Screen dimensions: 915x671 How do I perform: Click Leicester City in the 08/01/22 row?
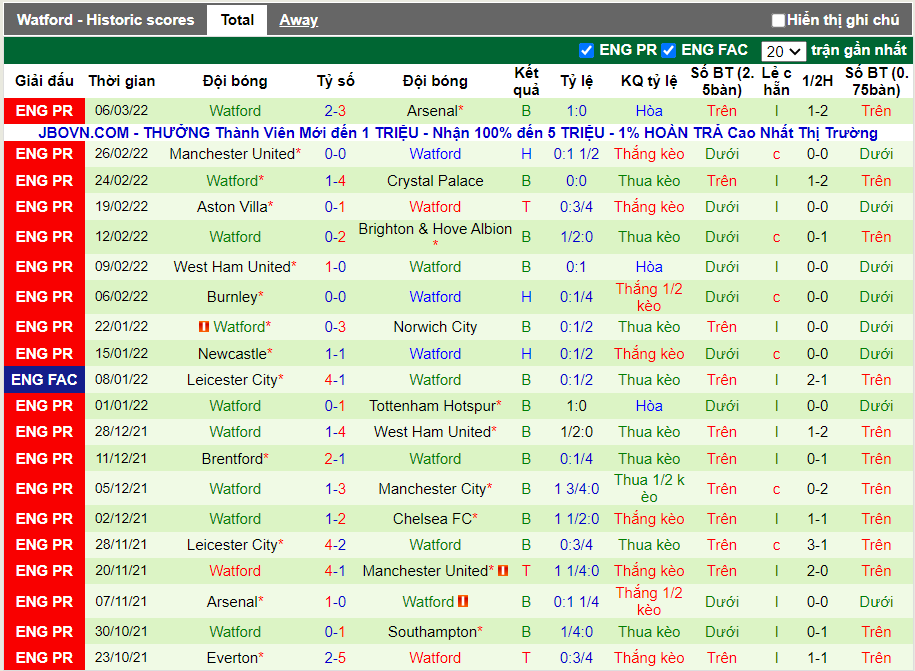point(232,380)
